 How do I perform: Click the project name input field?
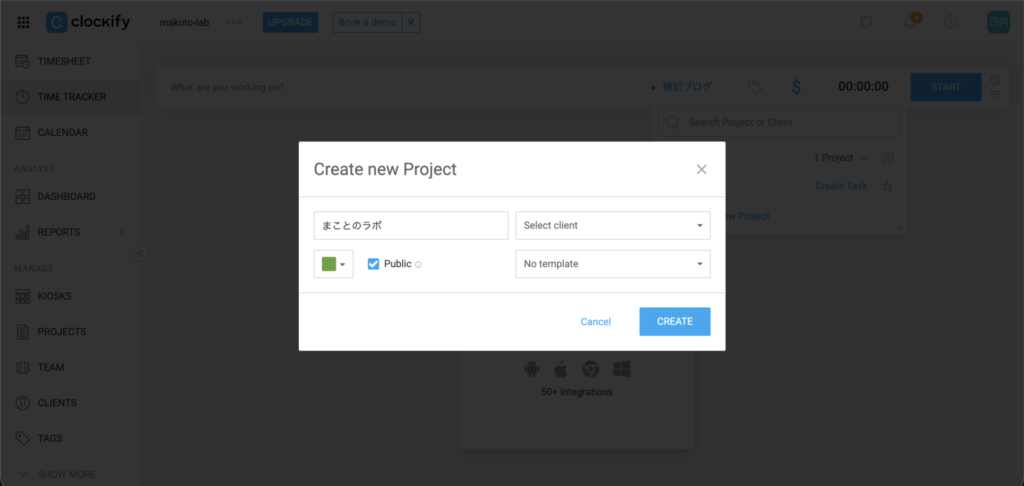tap(410, 225)
